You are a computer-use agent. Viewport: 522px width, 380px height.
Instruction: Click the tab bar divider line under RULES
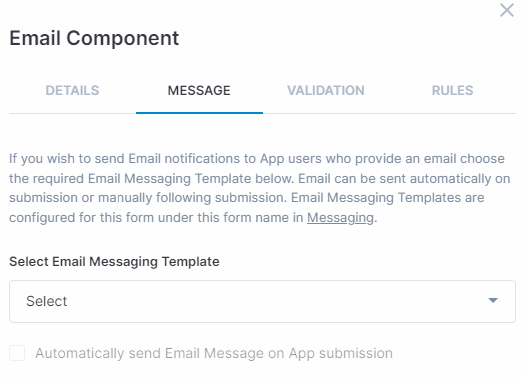click(x=452, y=113)
